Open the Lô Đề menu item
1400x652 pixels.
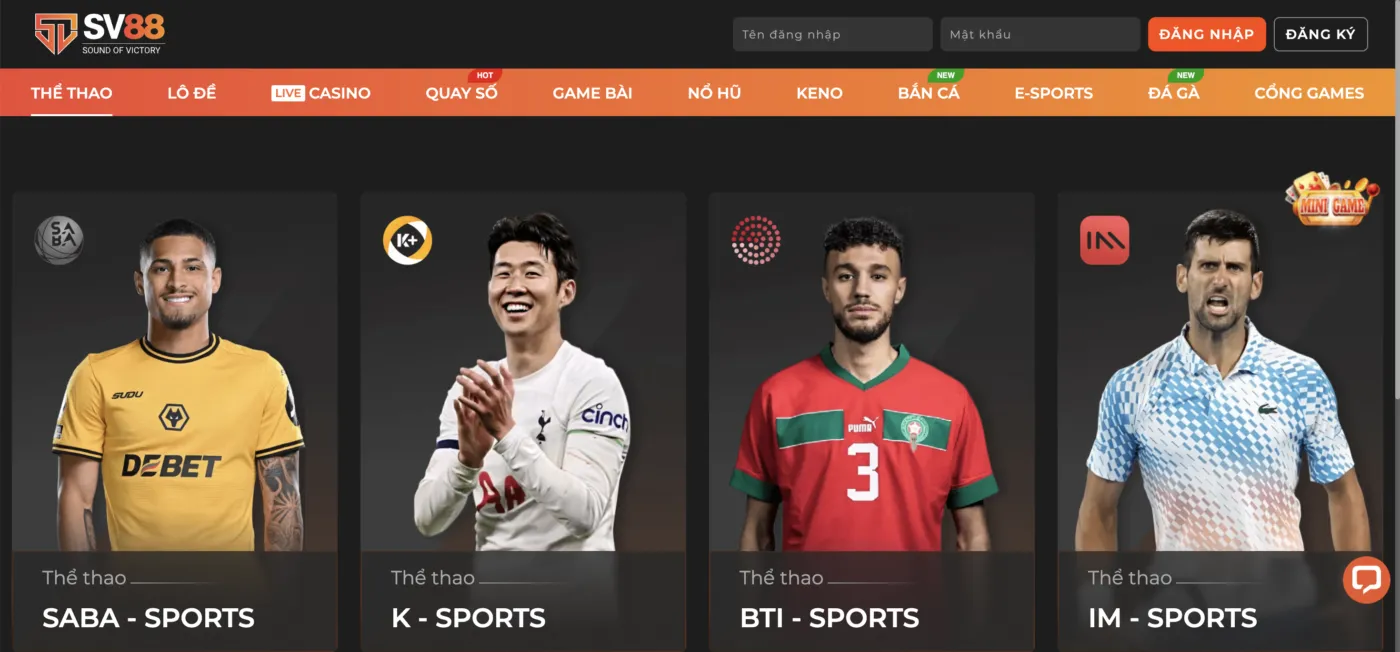(192, 93)
